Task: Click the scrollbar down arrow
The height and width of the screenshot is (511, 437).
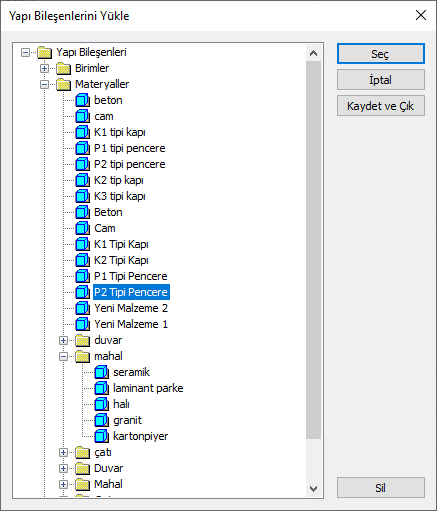Action: click(x=313, y=489)
